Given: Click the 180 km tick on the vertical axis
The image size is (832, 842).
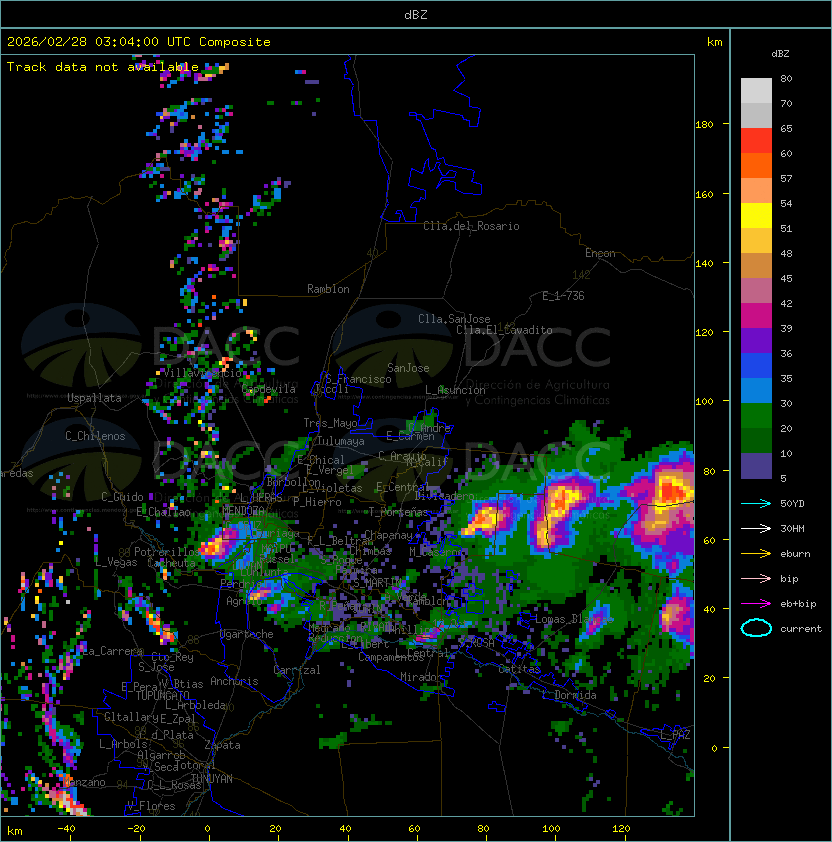Looking at the screenshot, I should click(704, 125).
